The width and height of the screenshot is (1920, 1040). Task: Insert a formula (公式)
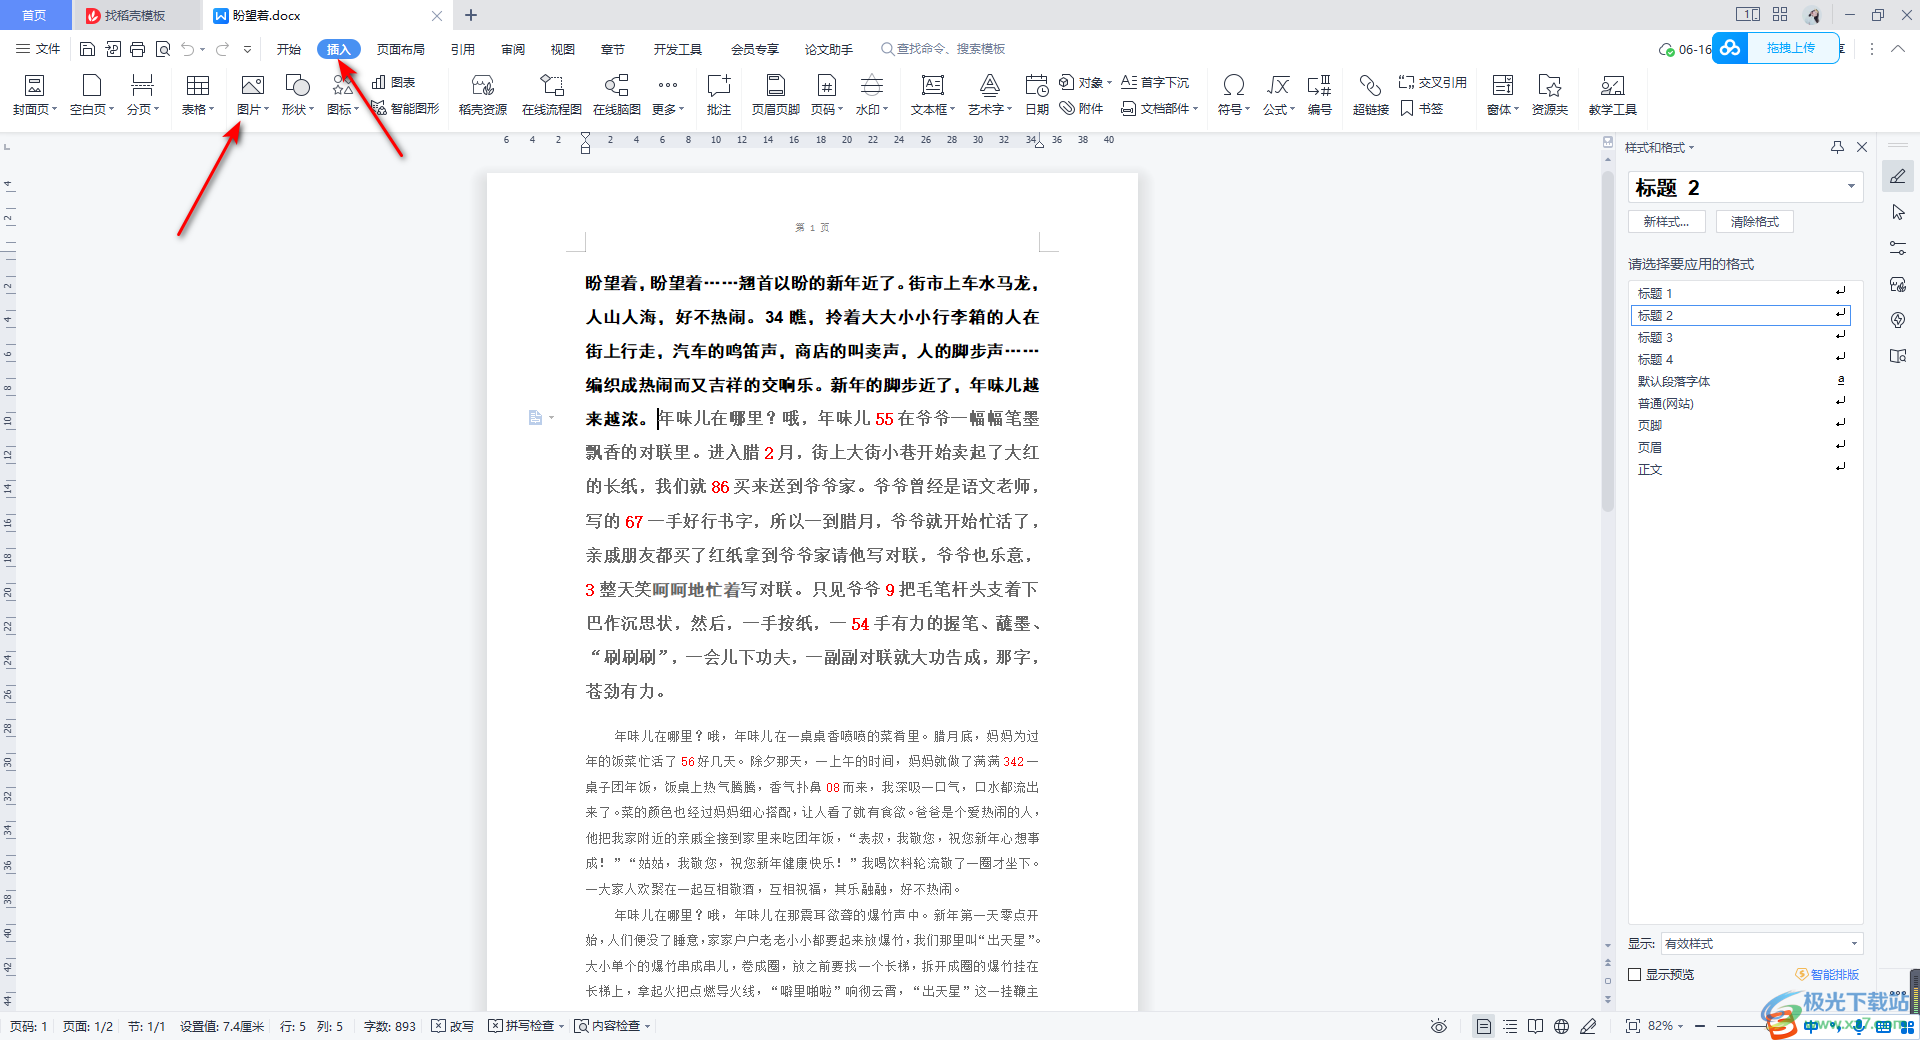click(x=1279, y=95)
